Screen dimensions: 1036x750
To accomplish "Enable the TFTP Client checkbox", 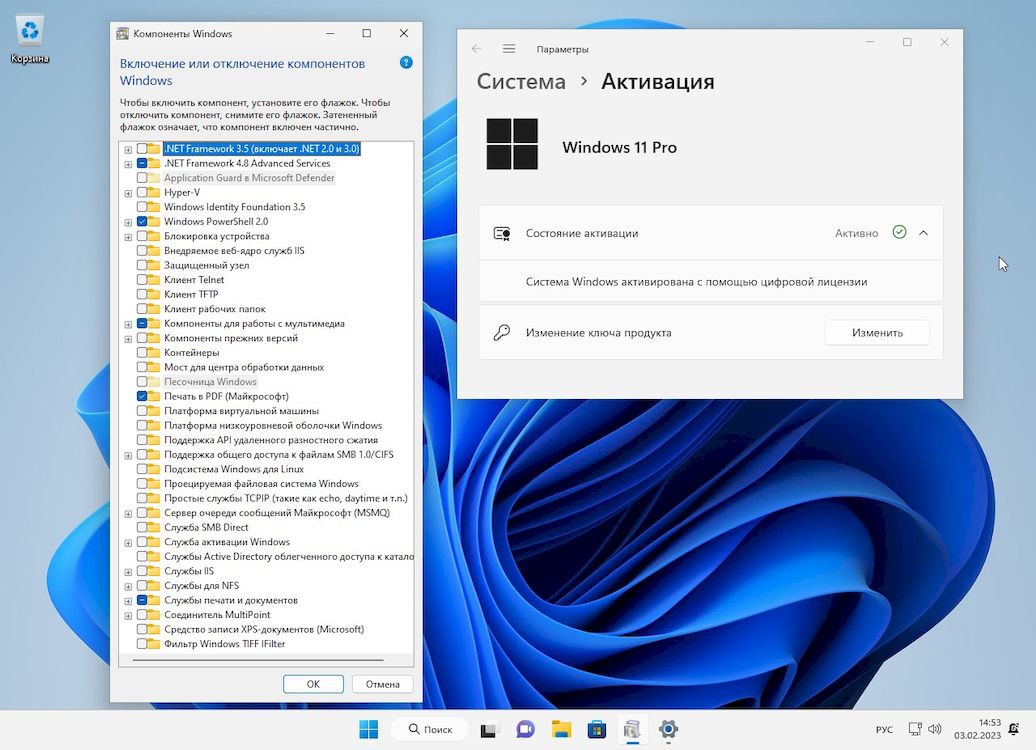I will (x=142, y=294).
